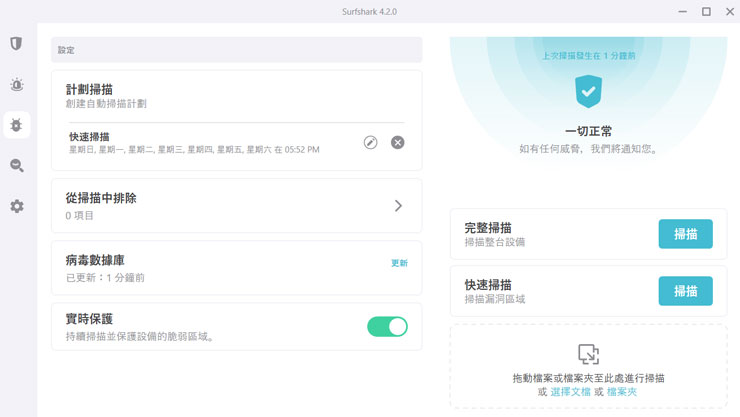
Task: Click the 檔案夾 link
Action: [623, 392]
